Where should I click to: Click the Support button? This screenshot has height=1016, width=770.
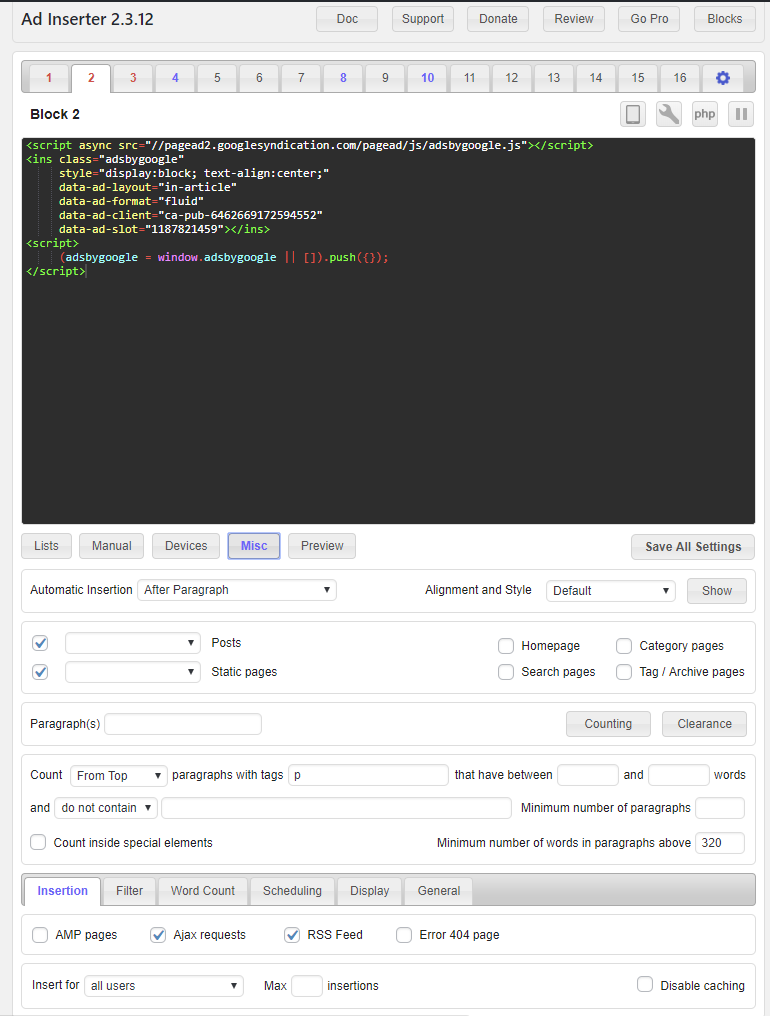423,19
